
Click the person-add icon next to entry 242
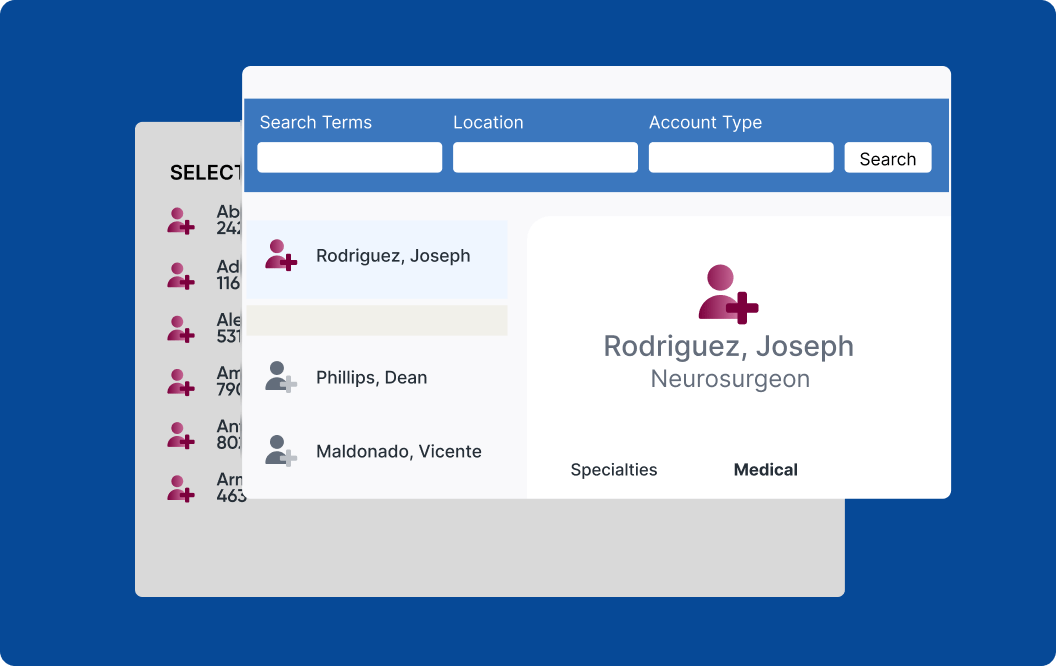click(x=180, y=221)
